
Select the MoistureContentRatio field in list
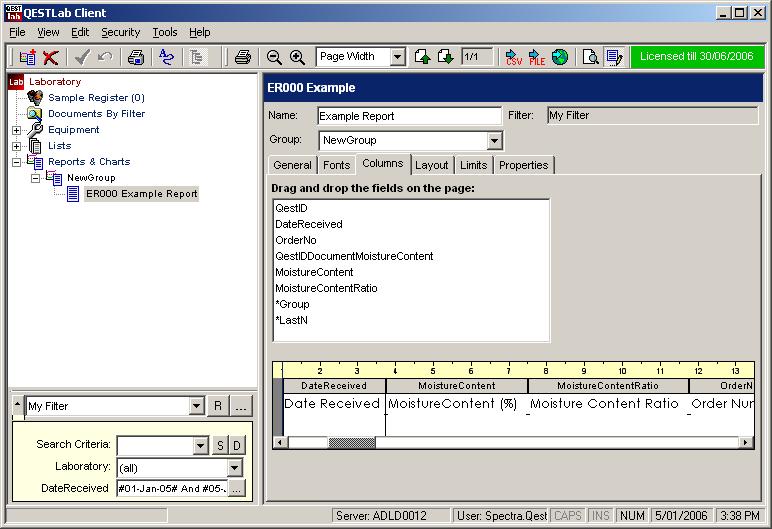click(326, 288)
